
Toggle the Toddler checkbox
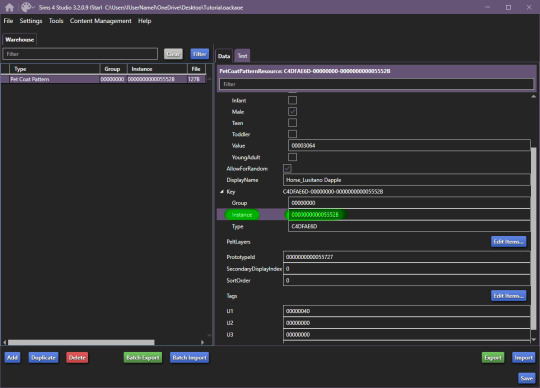292,134
